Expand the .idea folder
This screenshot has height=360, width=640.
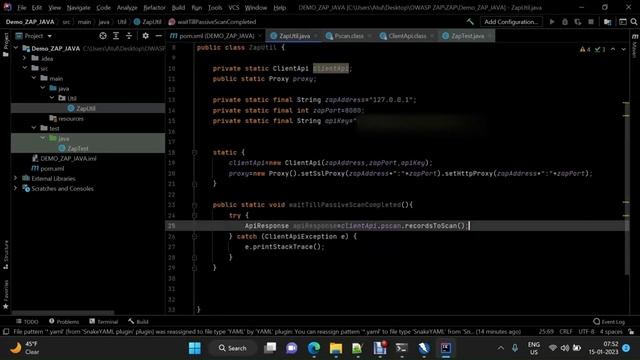[x=25, y=58]
